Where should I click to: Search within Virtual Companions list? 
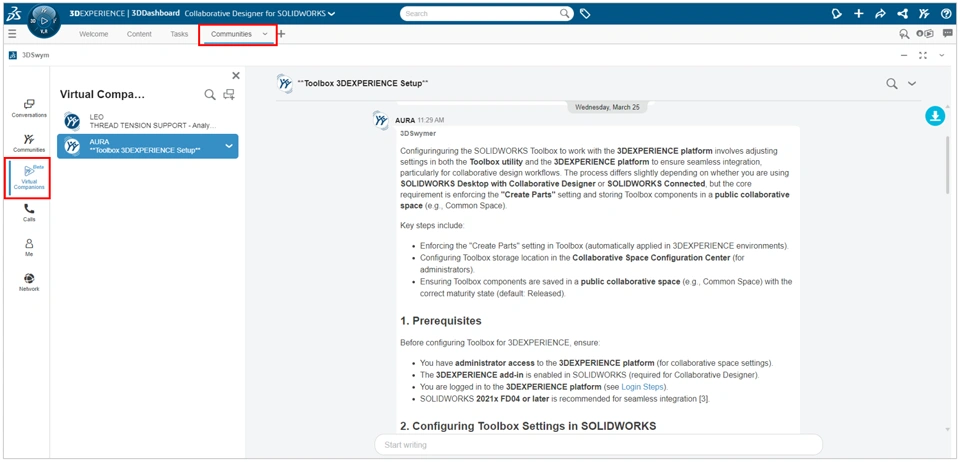click(209, 94)
